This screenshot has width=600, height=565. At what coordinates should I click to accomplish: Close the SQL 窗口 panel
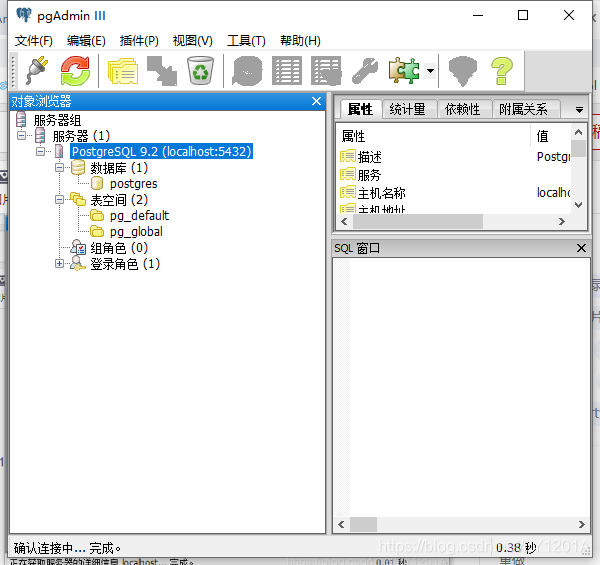581,248
